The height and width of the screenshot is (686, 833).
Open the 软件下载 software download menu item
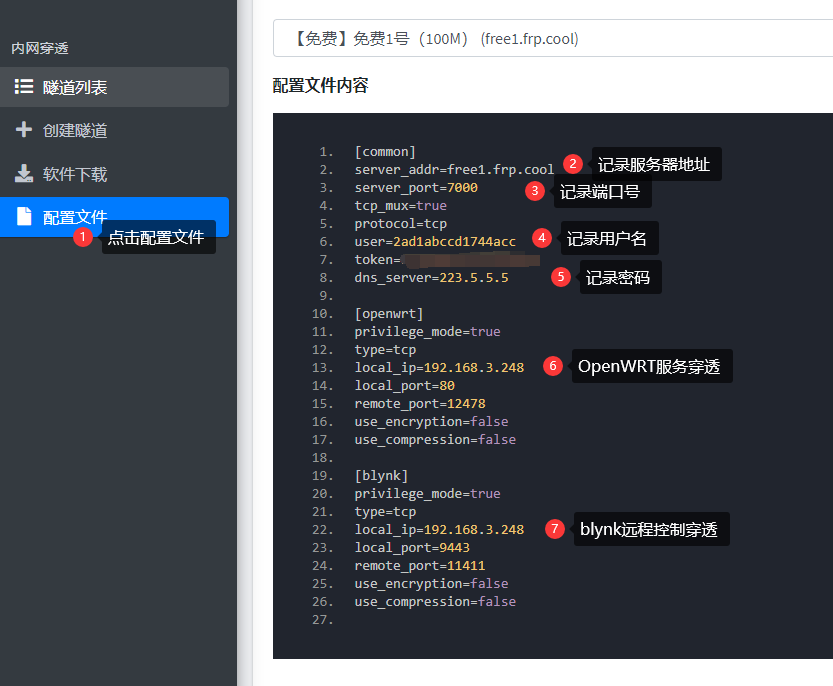(x=114, y=174)
